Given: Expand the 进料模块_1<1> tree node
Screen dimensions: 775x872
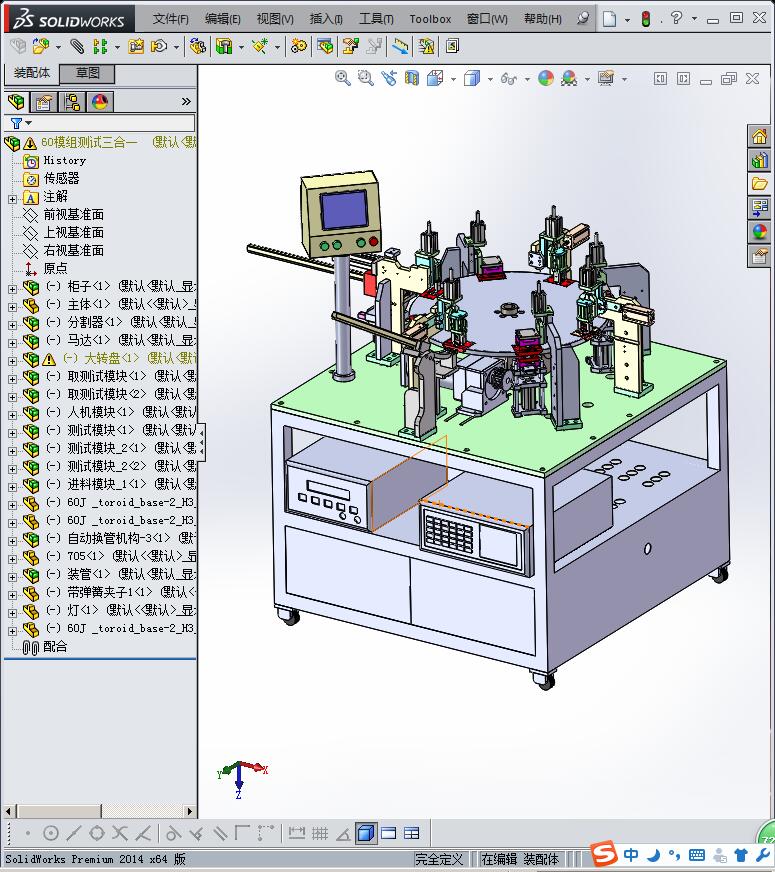Looking at the screenshot, I should (x=12, y=487).
